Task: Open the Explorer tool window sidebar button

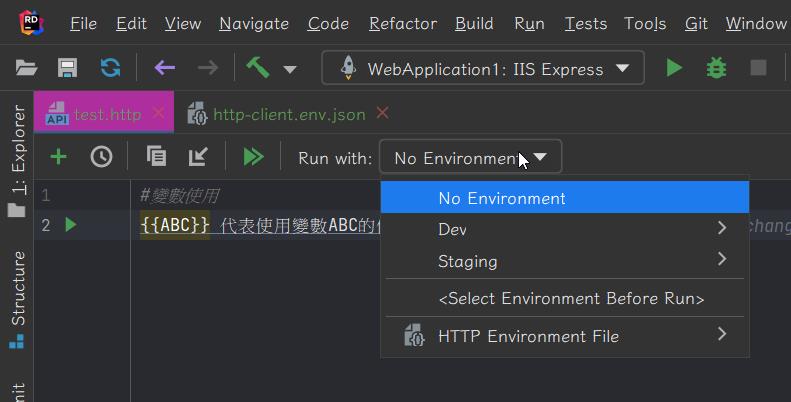Action: click(x=17, y=160)
